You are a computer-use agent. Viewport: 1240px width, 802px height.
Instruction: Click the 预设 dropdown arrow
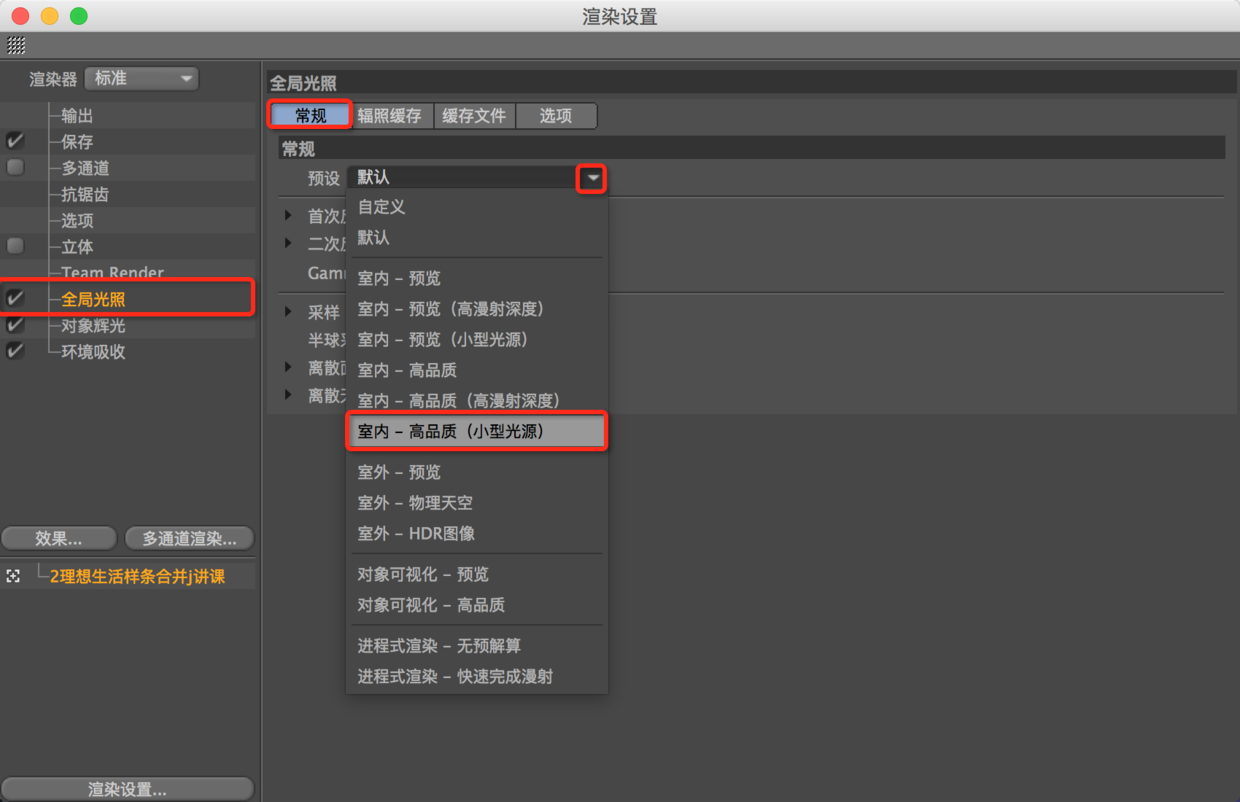click(x=593, y=178)
